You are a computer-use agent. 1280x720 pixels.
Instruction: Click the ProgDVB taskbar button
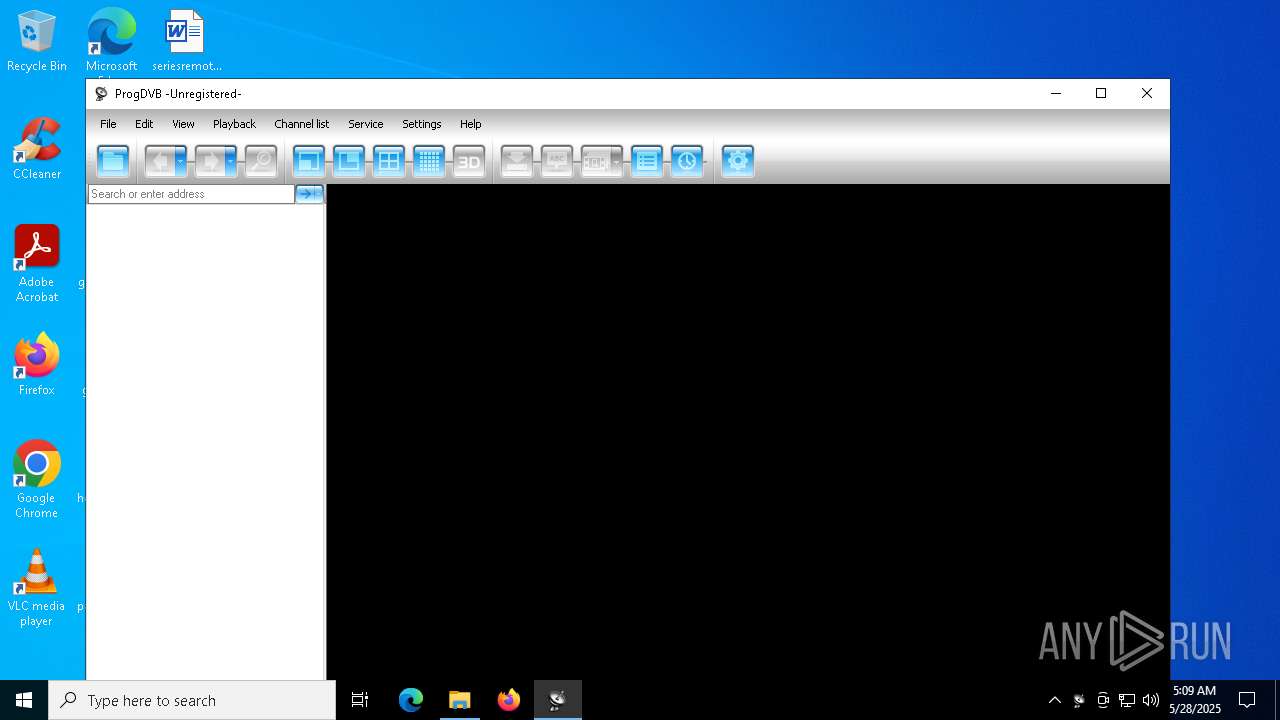pyautogui.click(x=558, y=700)
